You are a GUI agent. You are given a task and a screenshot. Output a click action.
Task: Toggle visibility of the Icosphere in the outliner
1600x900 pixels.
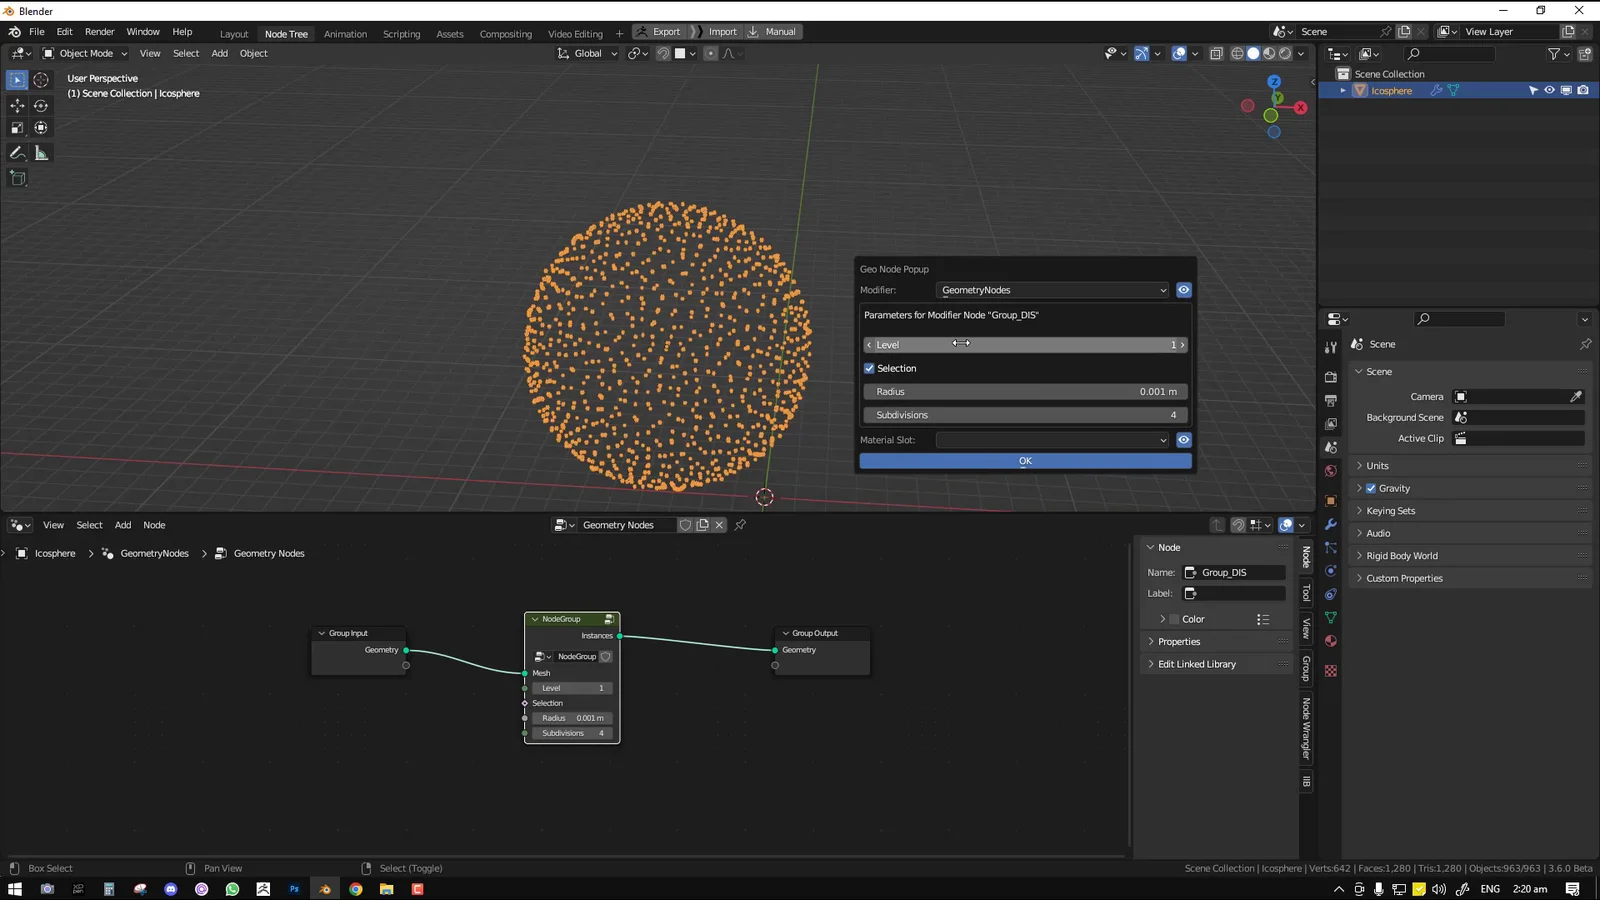tap(1549, 90)
